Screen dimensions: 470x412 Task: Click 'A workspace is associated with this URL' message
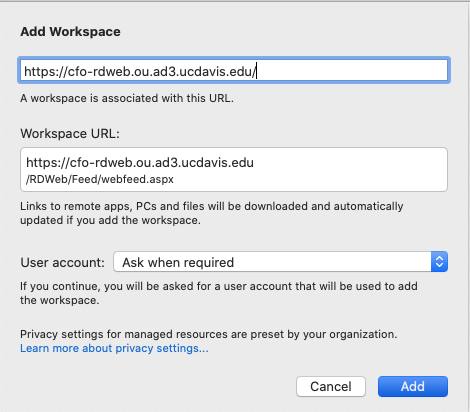[127, 98]
